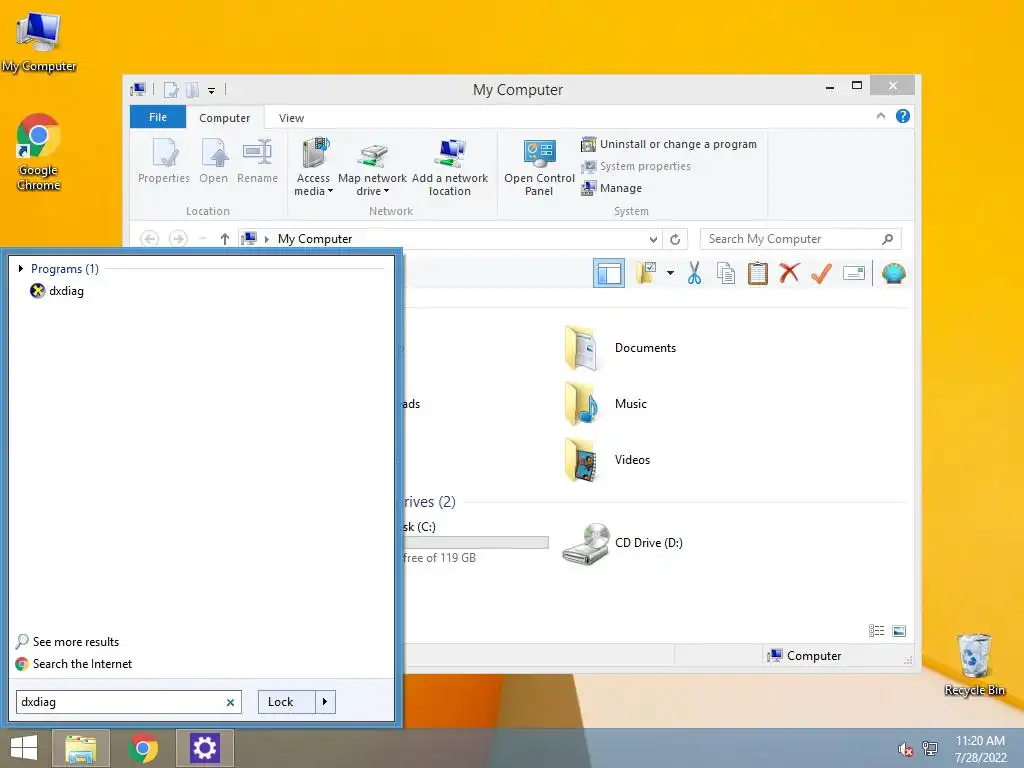Click System properties in ribbon
The width and height of the screenshot is (1024, 768).
636,167
